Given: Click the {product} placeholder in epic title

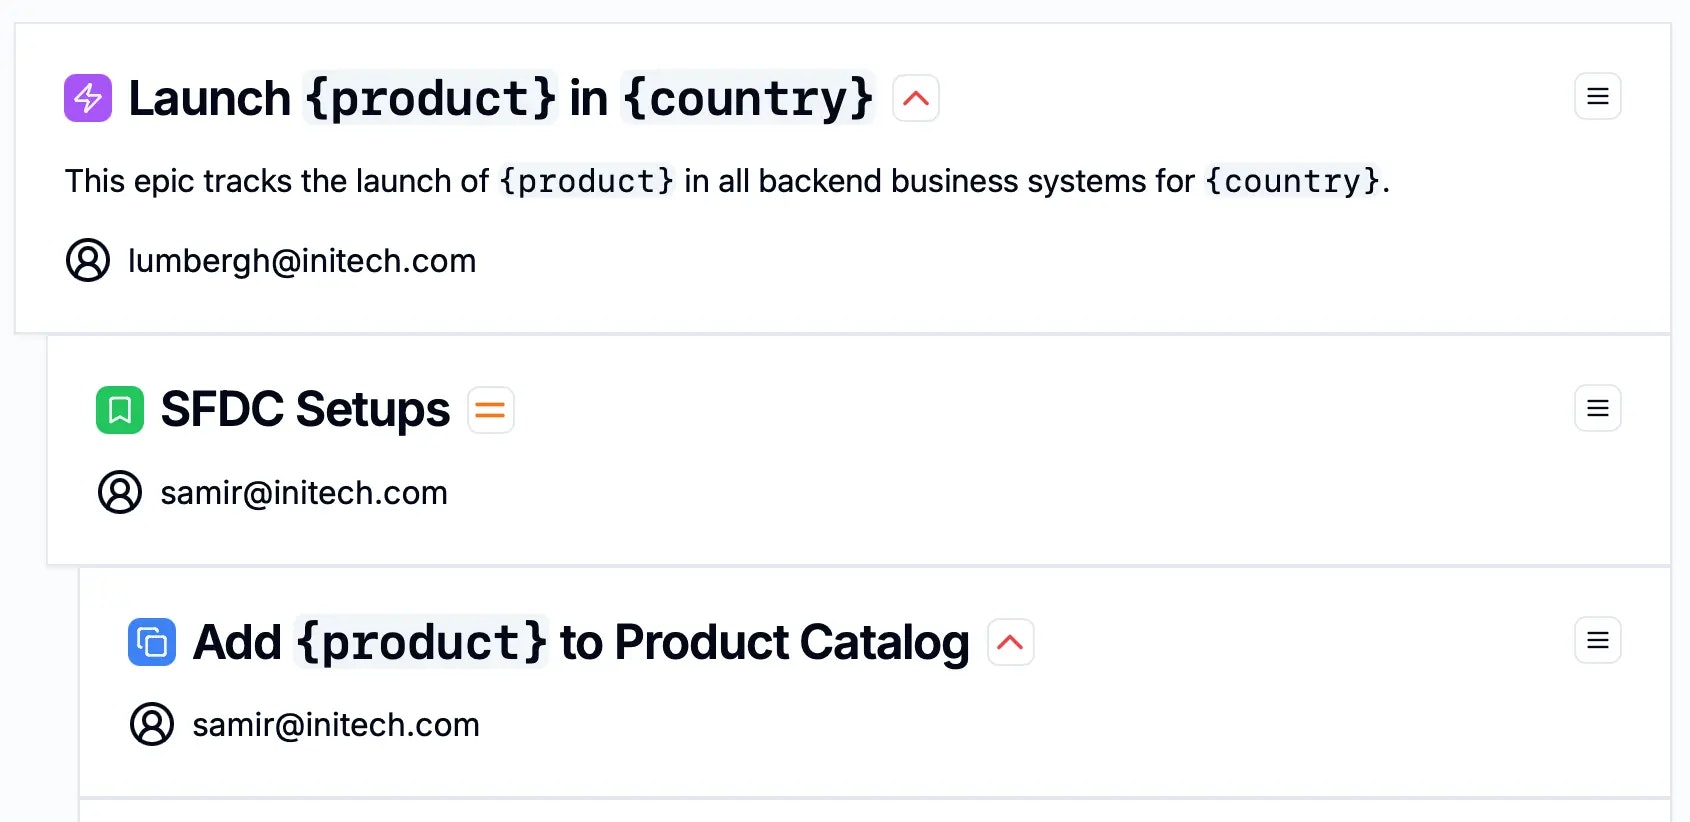Looking at the screenshot, I should 430,98.
